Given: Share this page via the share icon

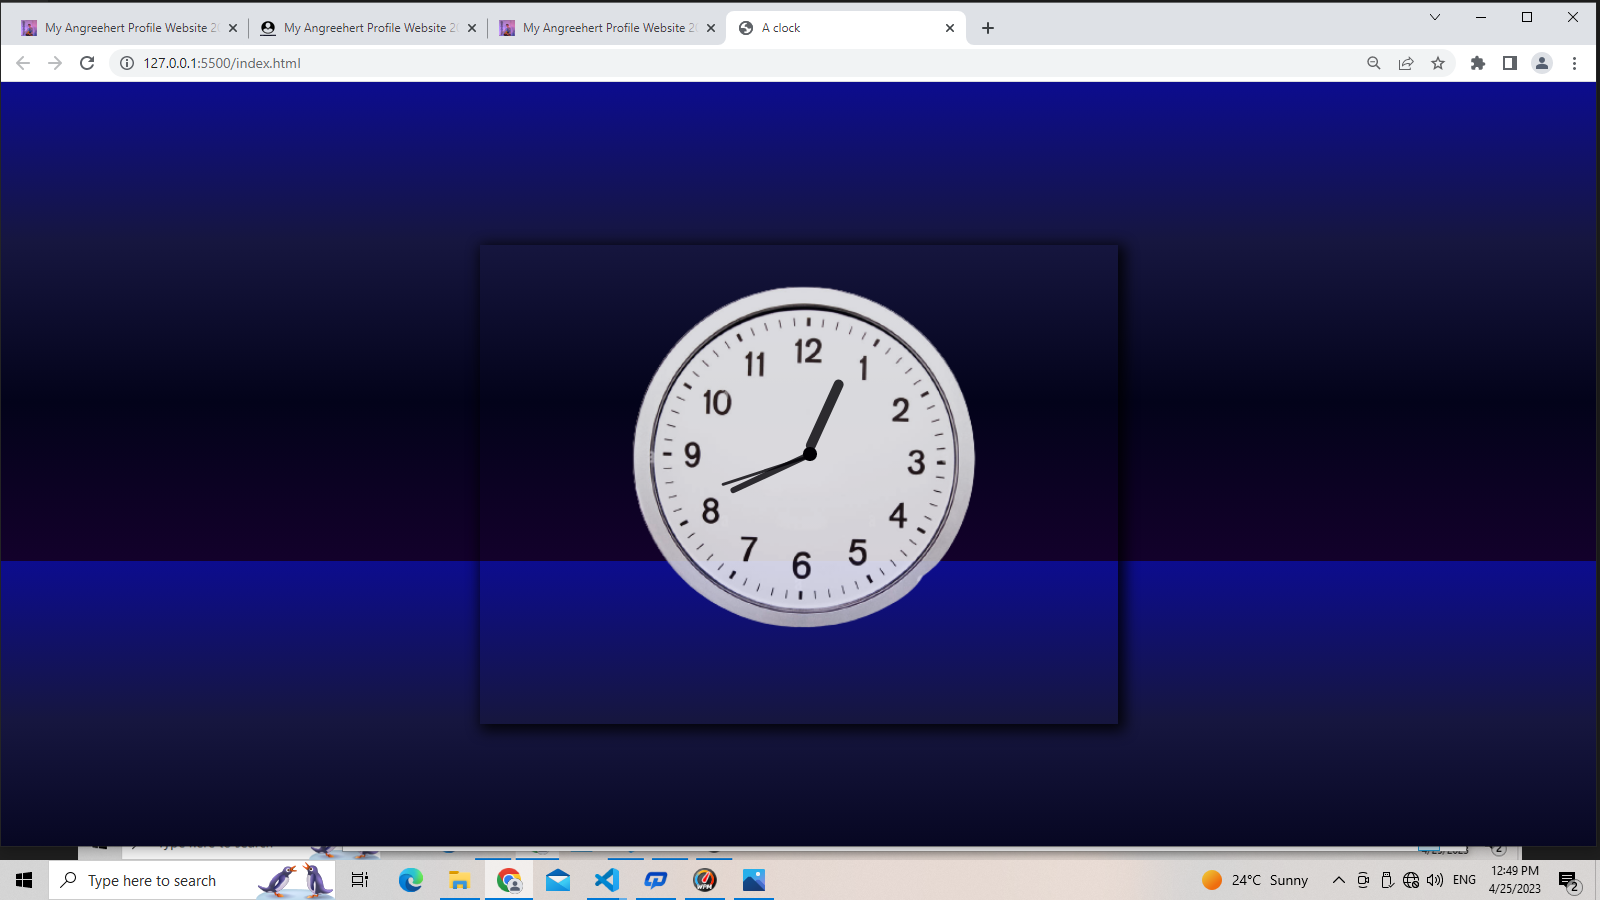Looking at the screenshot, I should coord(1406,63).
